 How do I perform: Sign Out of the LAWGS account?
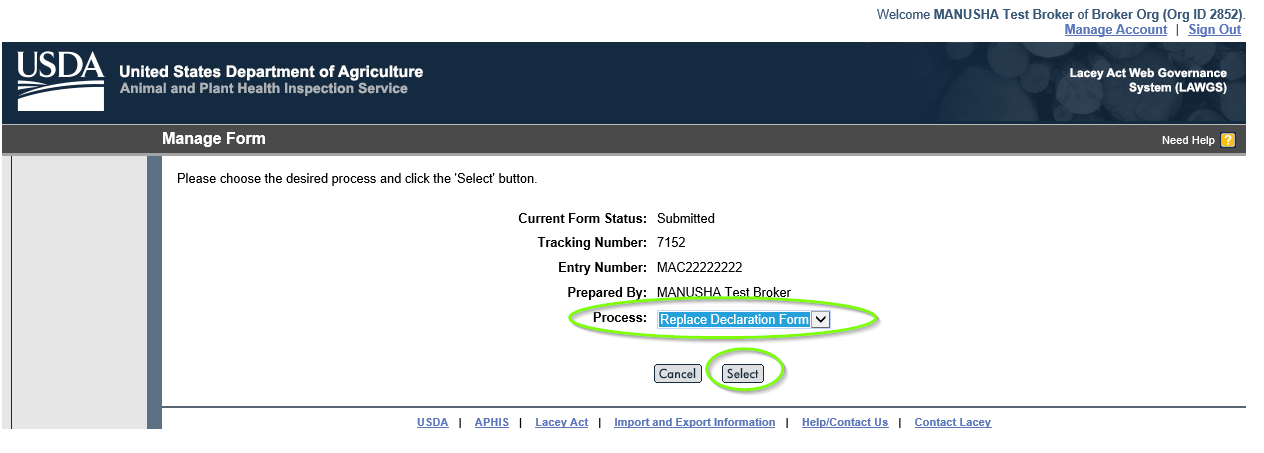click(x=1214, y=29)
